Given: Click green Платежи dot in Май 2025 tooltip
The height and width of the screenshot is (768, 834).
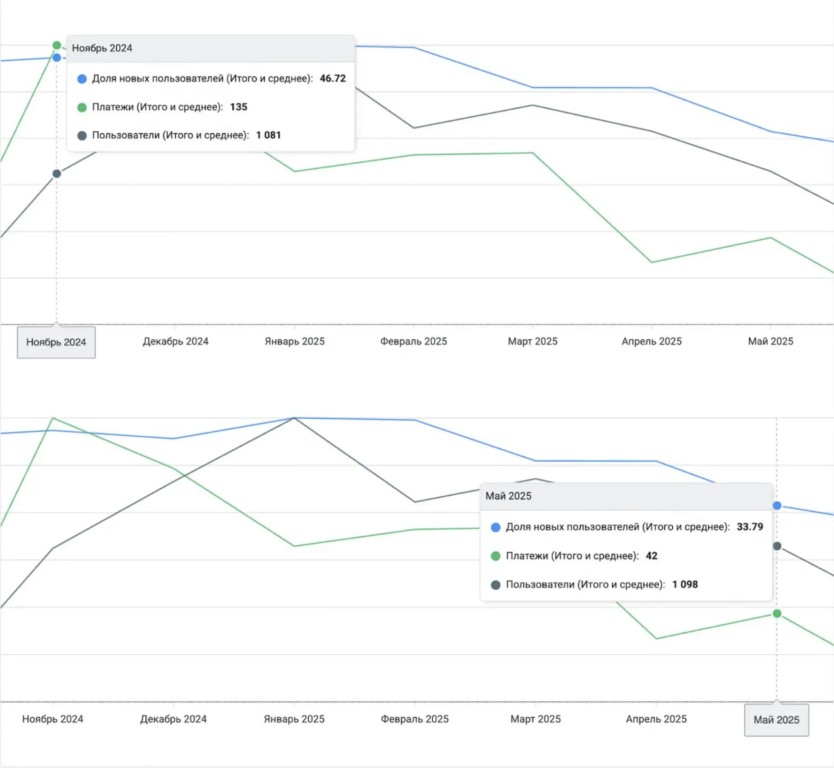Looking at the screenshot, I should tap(496, 556).
